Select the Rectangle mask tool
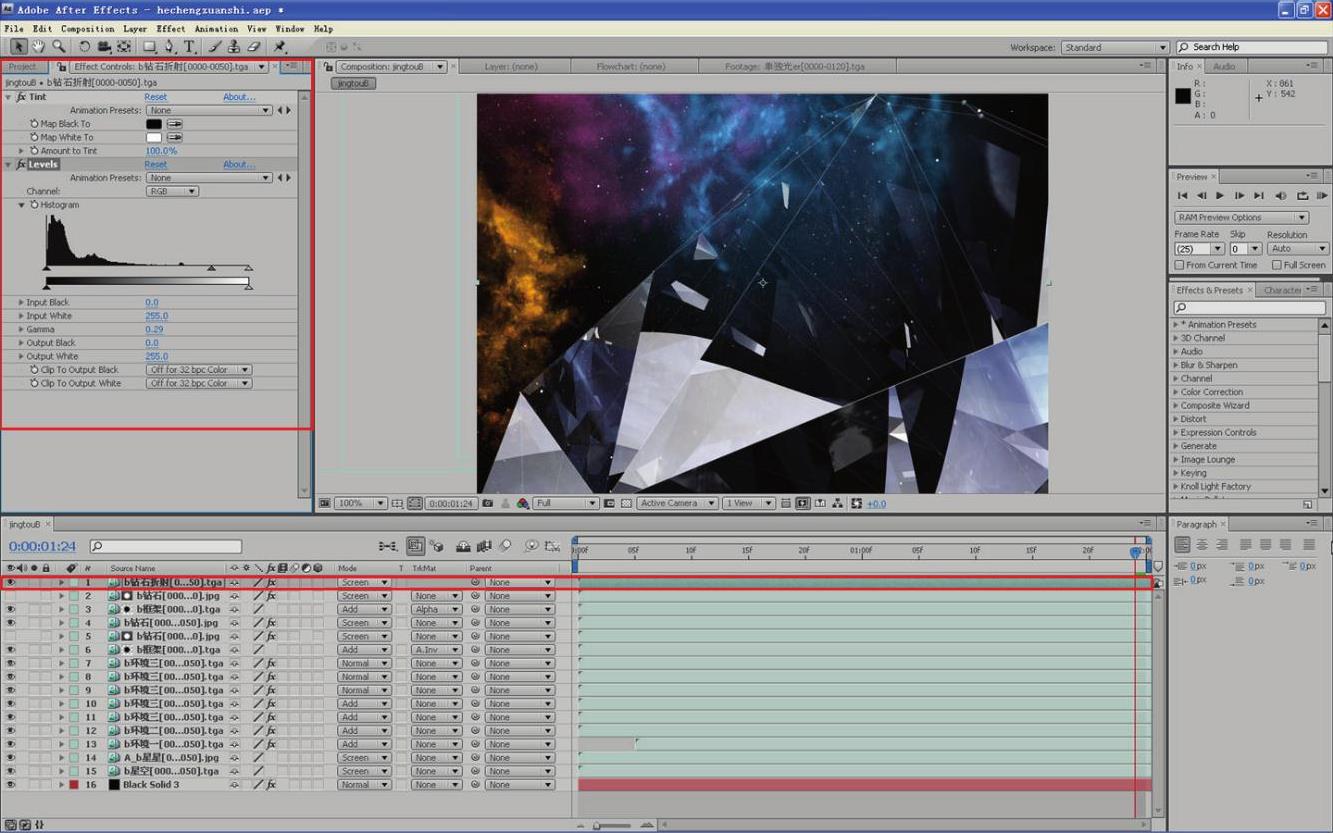Viewport: 1333px width, 833px height. pos(149,47)
